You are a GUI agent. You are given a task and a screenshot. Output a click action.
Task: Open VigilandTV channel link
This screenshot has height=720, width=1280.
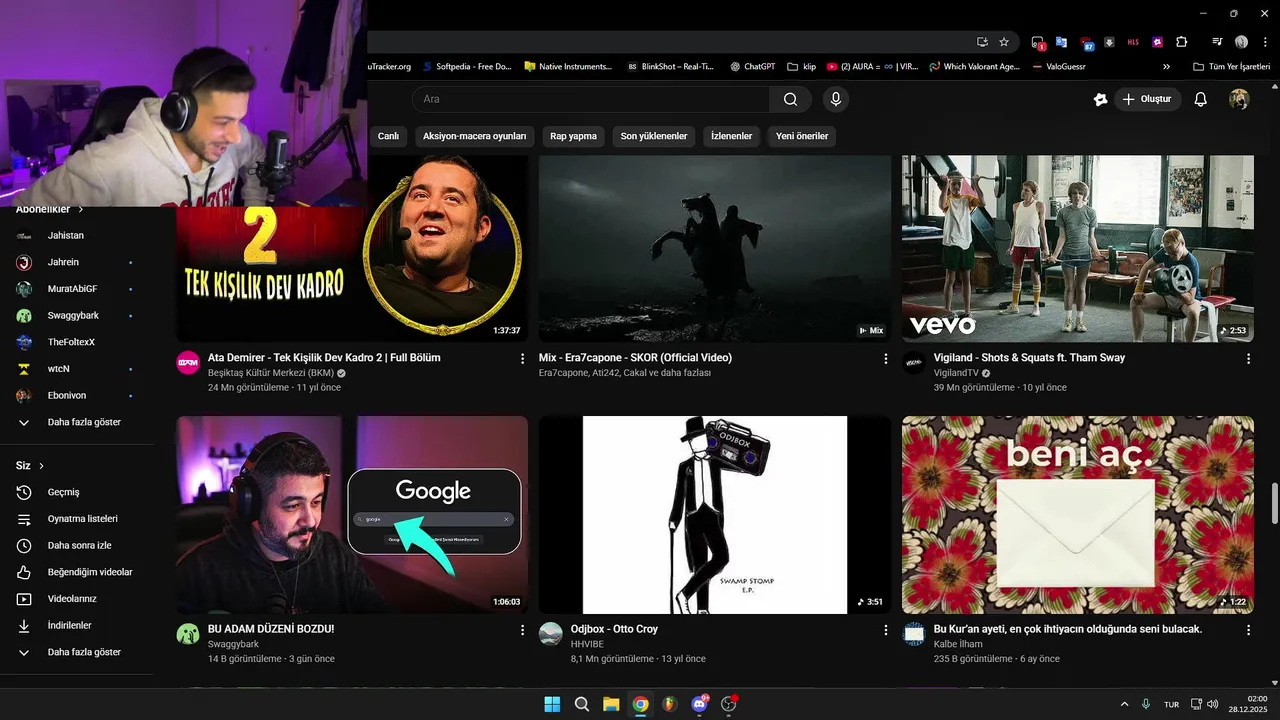[x=956, y=373]
